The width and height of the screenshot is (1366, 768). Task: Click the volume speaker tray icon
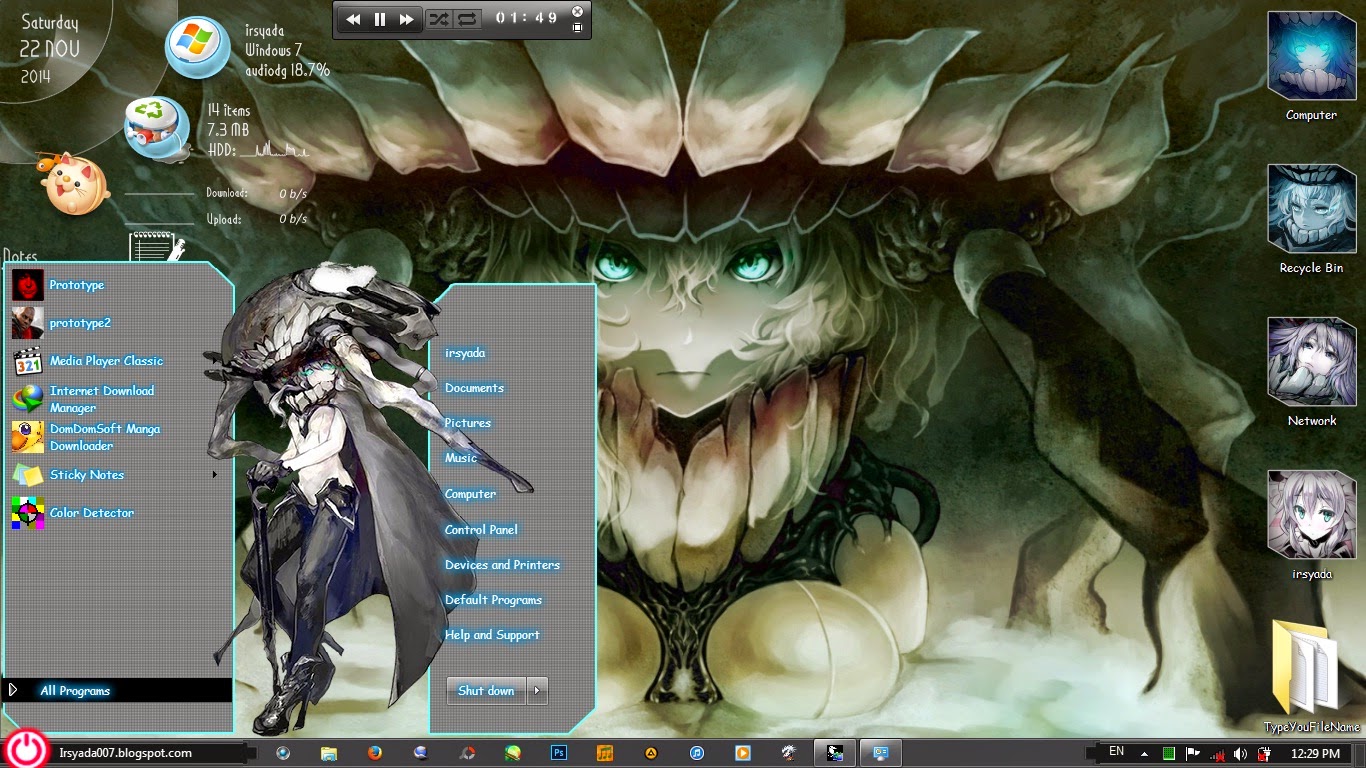click(x=1240, y=754)
